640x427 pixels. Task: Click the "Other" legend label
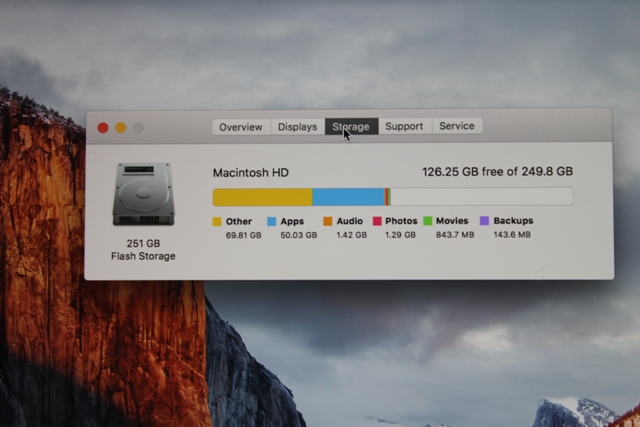coord(239,221)
